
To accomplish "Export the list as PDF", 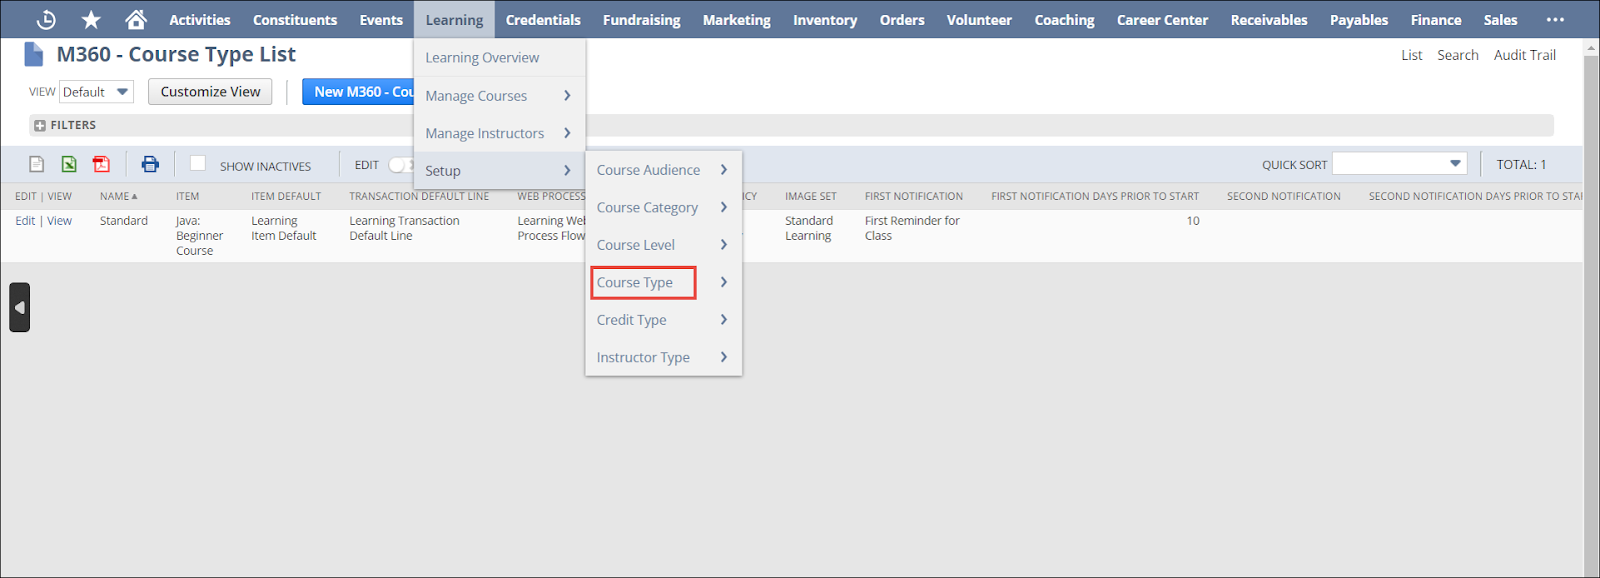I will (x=101, y=165).
